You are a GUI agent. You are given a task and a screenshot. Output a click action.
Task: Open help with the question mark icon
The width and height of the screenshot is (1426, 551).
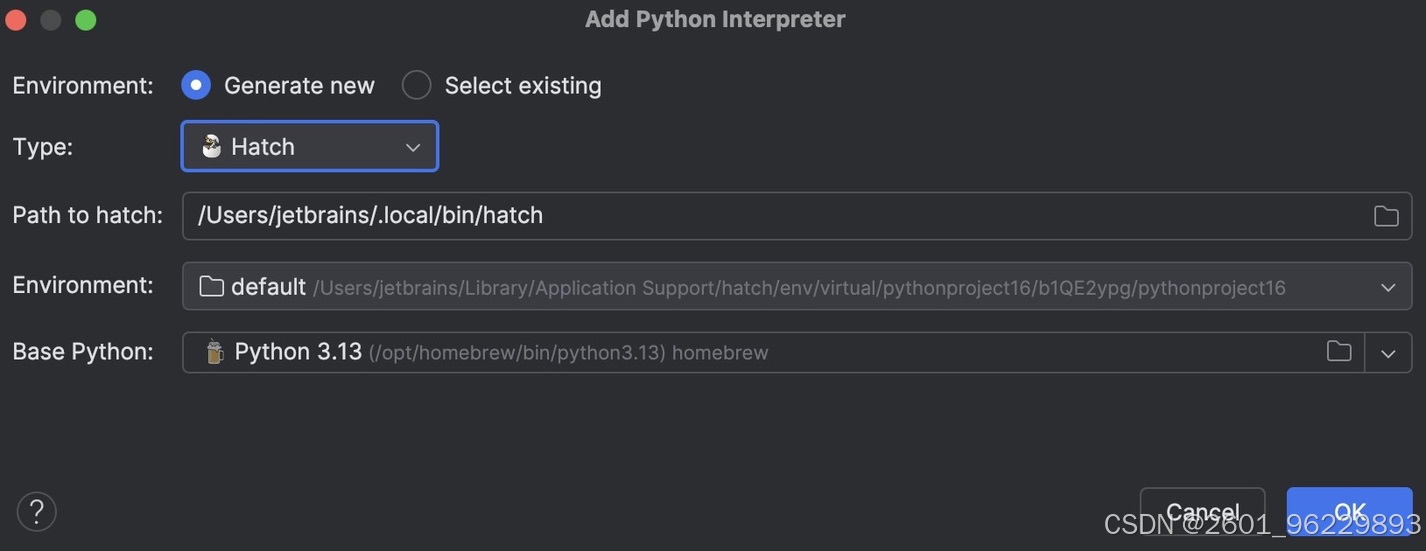point(37,512)
